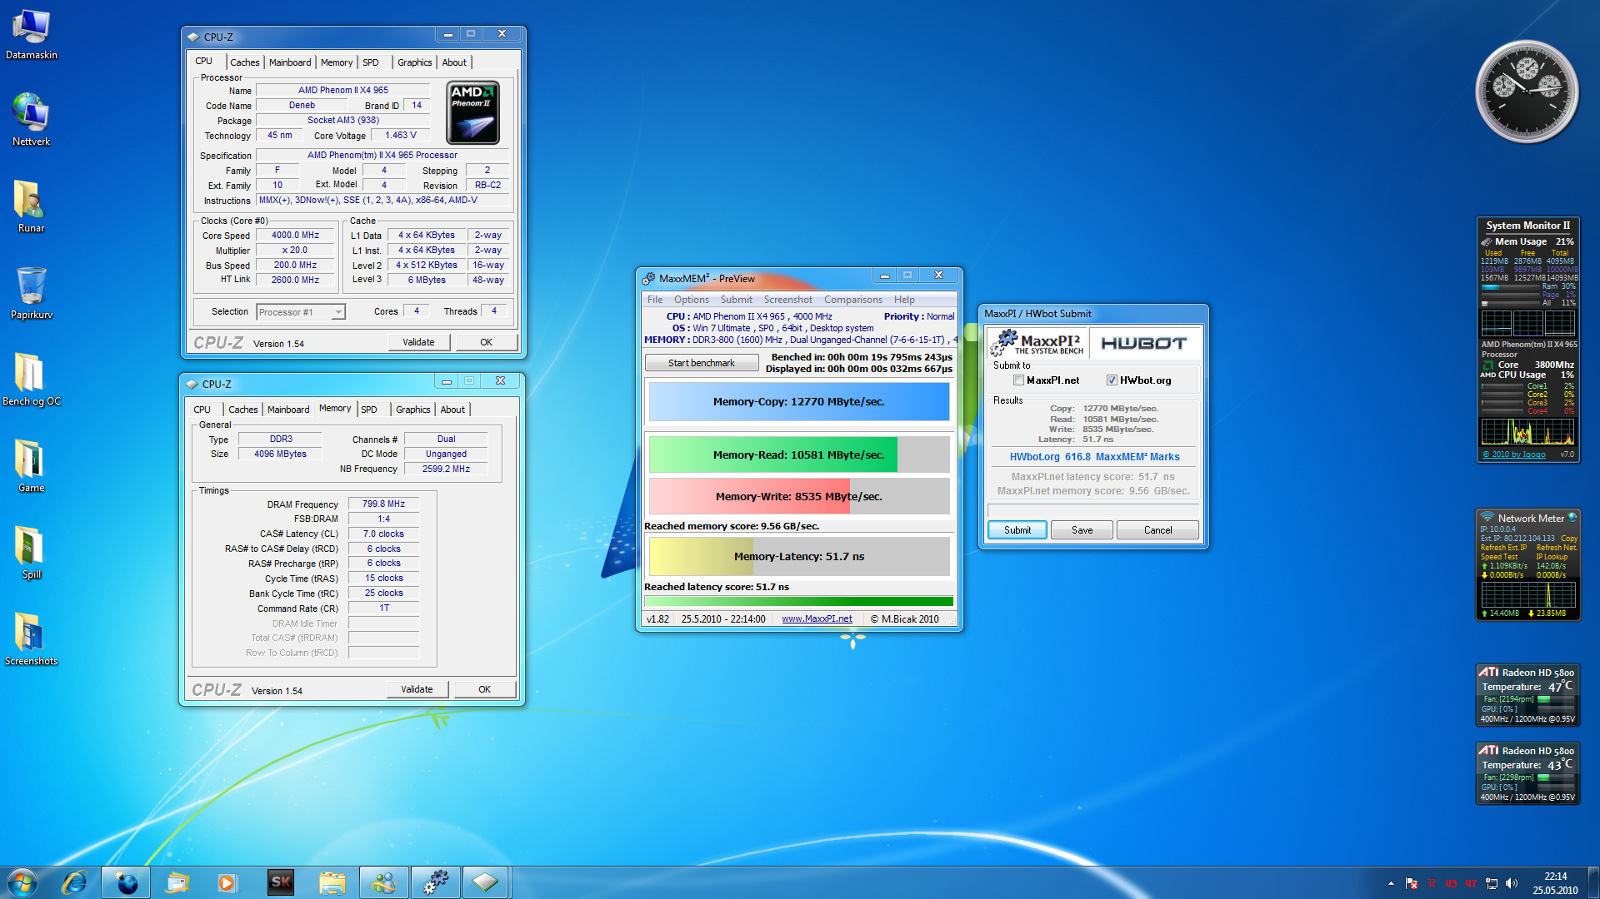1600x899 pixels.
Task: Click the Memory-Latency 51.7 ns bar
Action: 799,556
